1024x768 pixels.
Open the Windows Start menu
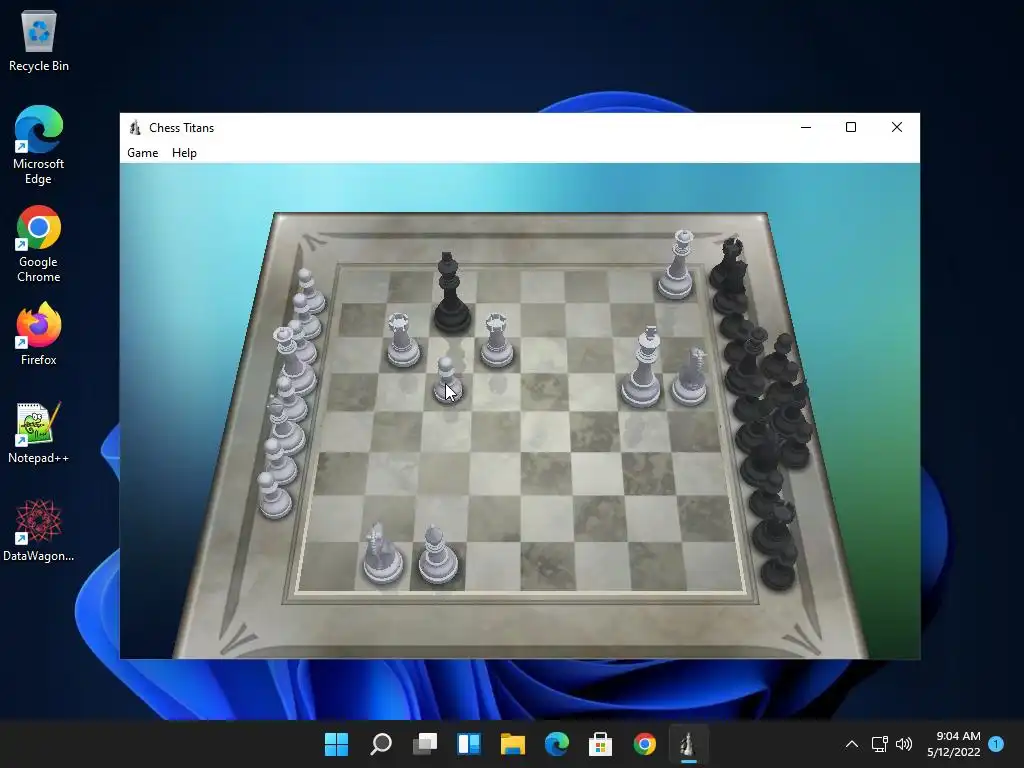(336, 744)
